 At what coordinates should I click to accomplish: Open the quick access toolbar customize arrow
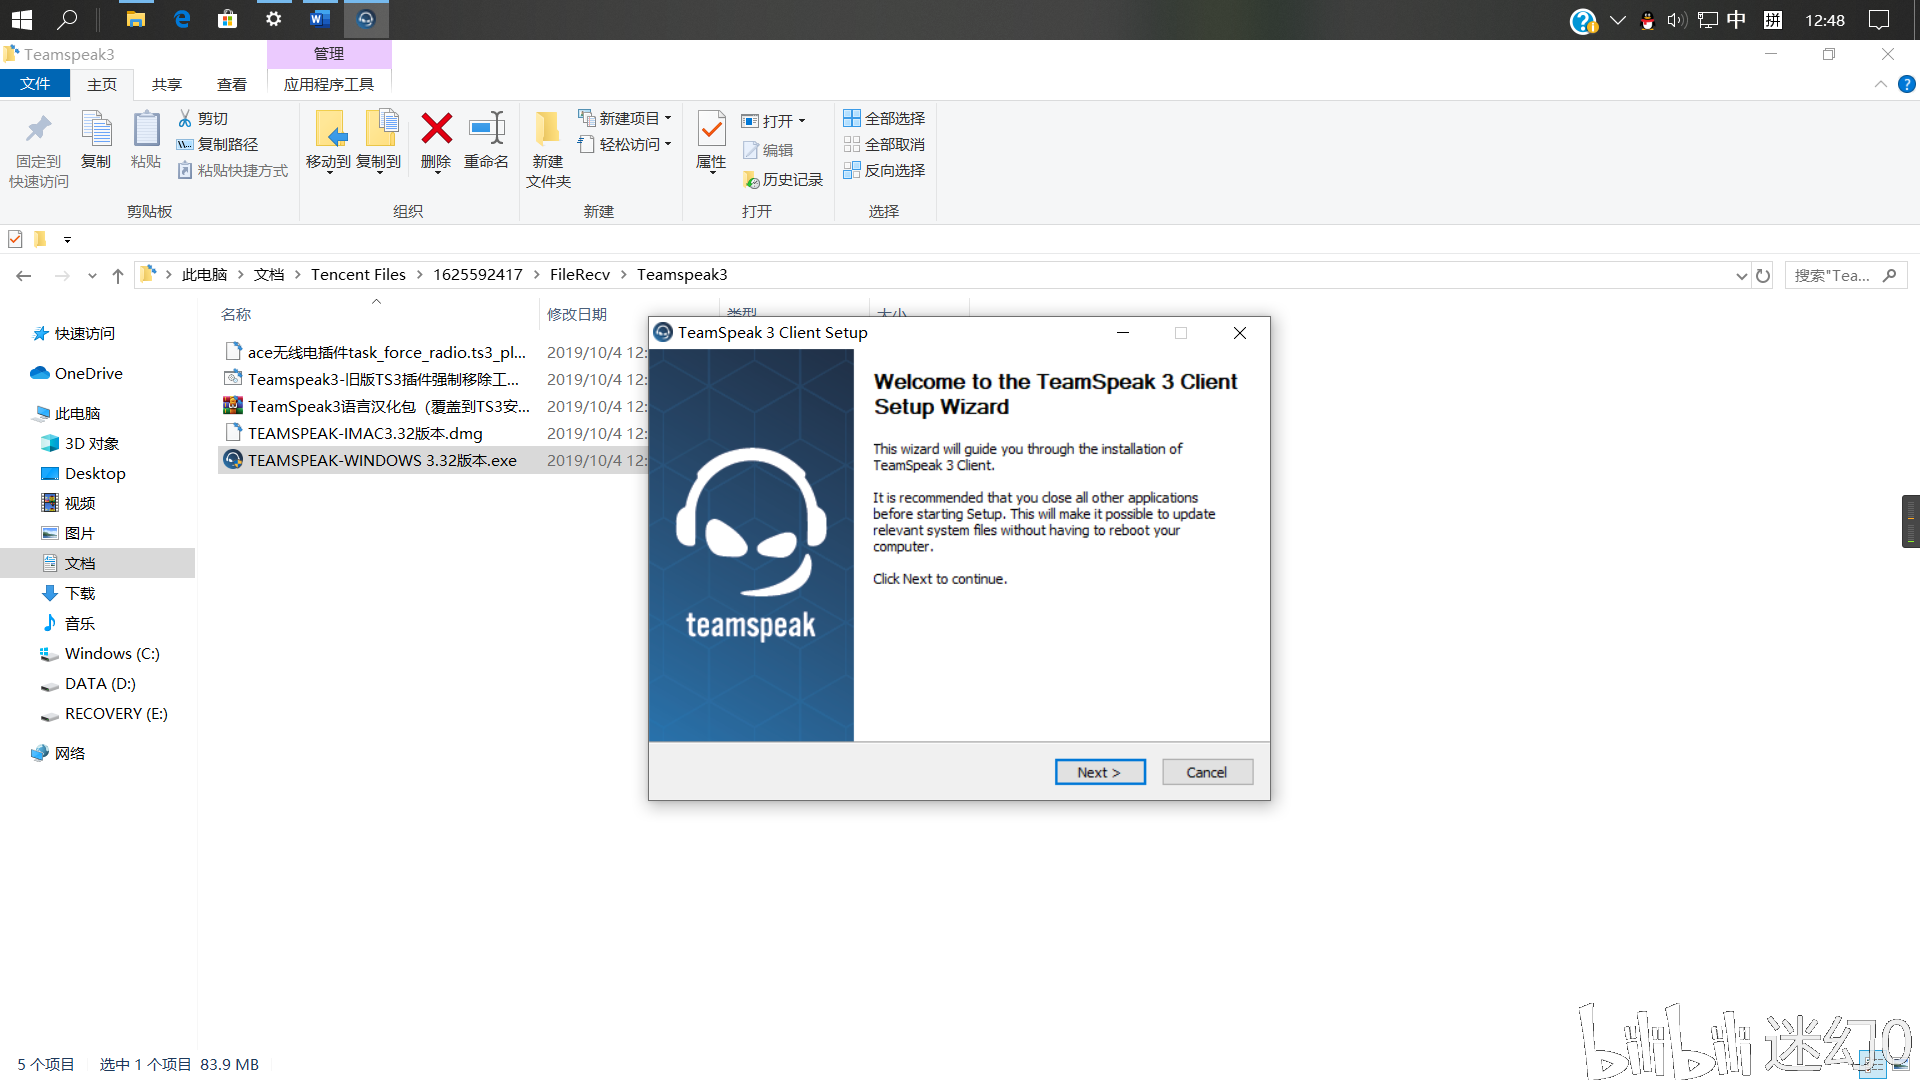point(67,239)
